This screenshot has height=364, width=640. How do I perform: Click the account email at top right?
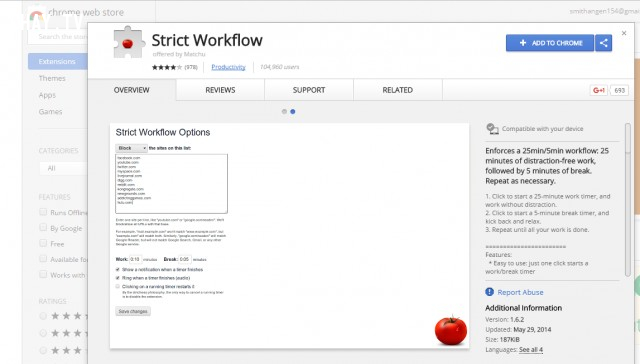(604, 11)
